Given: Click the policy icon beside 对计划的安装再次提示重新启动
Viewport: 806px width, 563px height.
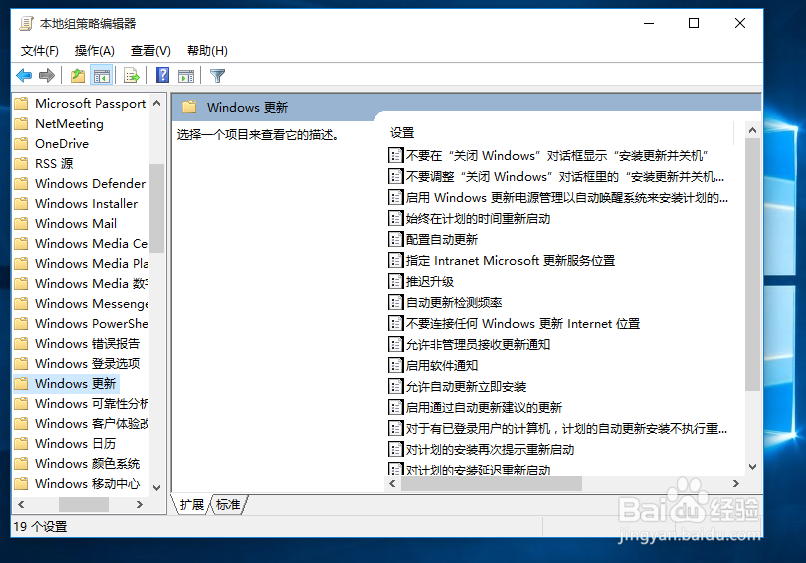Looking at the screenshot, I should click(395, 450).
